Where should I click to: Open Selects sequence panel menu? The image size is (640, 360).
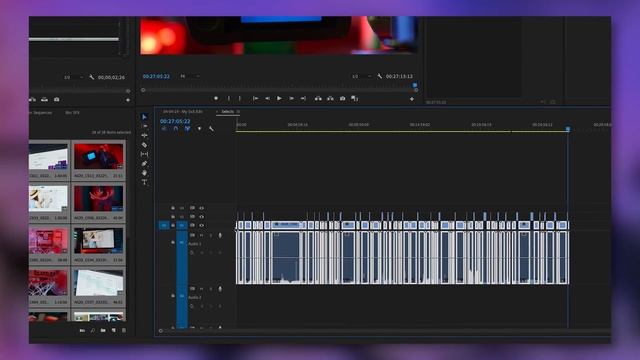(x=238, y=111)
